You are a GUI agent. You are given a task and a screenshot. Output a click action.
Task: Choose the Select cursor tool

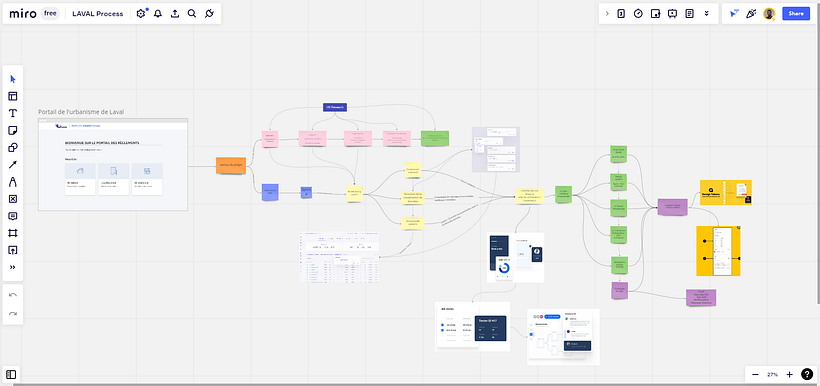[x=13, y=79]
